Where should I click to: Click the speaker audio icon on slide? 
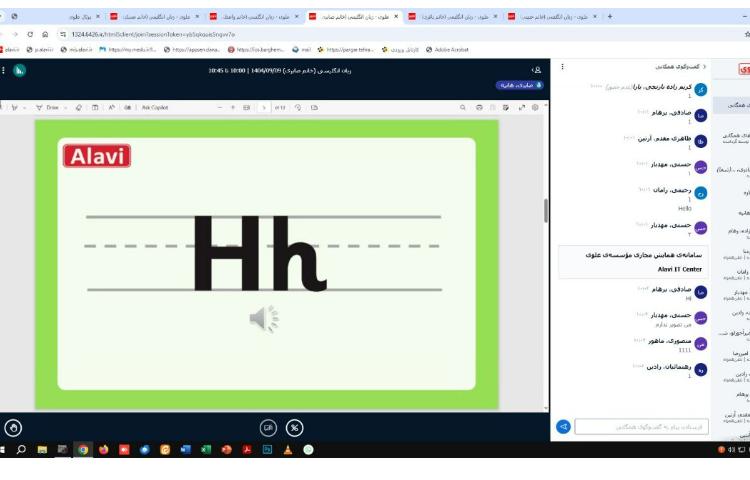point(263,319)
